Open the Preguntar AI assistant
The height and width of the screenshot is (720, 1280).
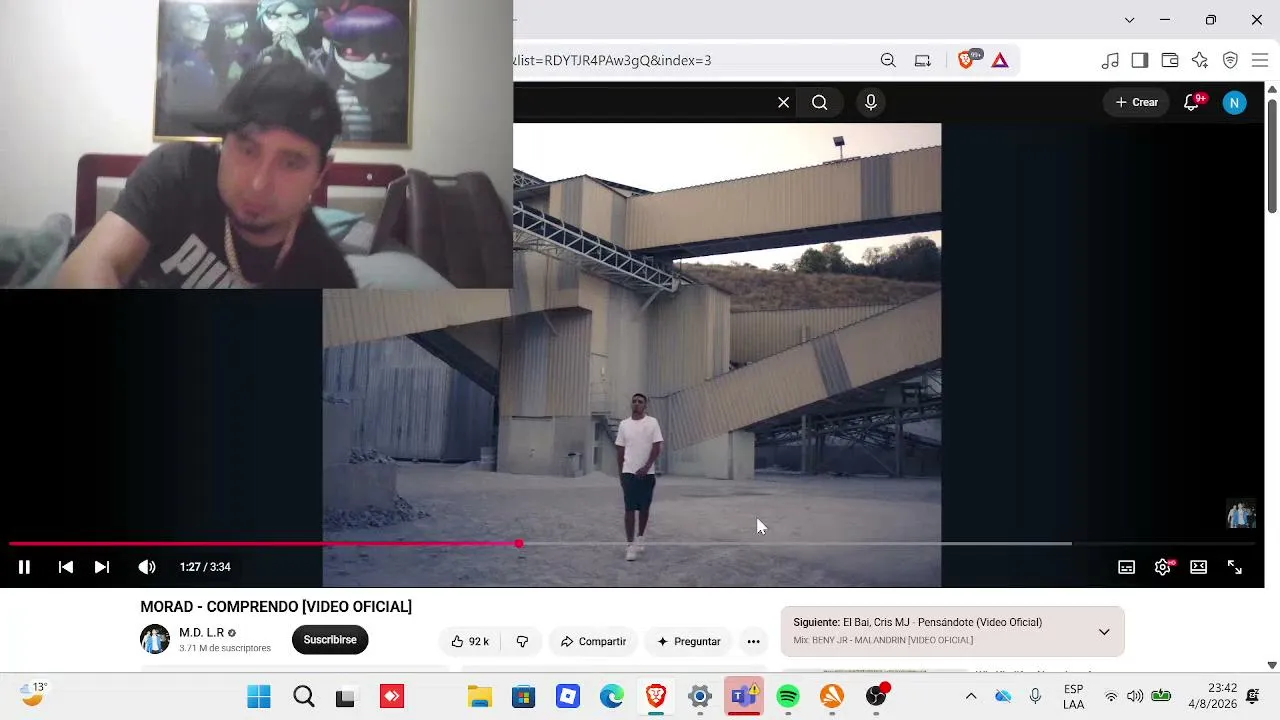(x=689, y=641)
